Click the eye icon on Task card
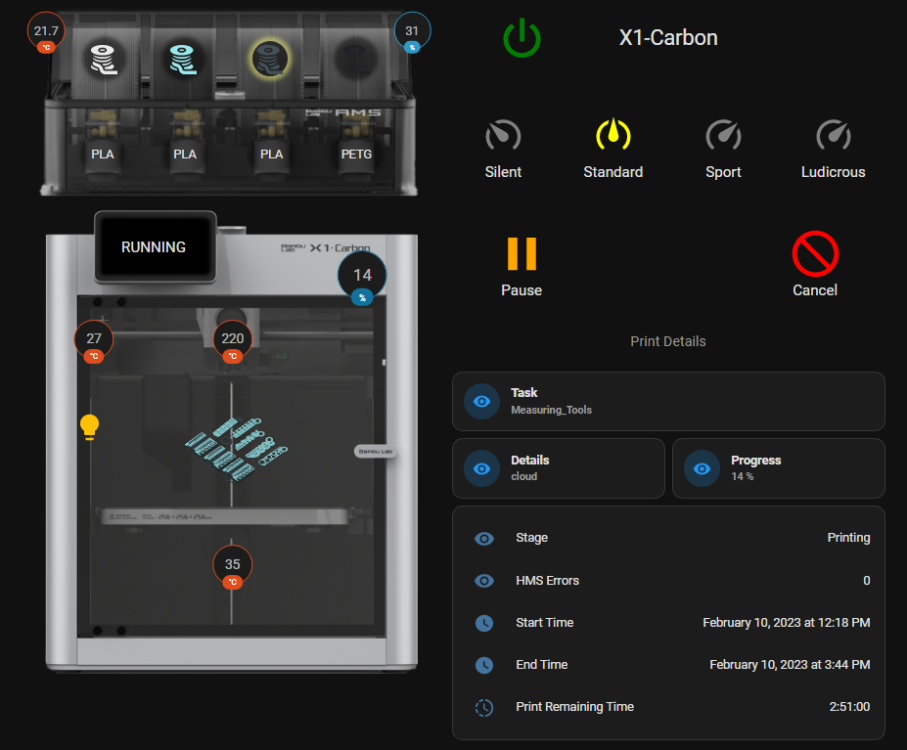 coord(482,401)
